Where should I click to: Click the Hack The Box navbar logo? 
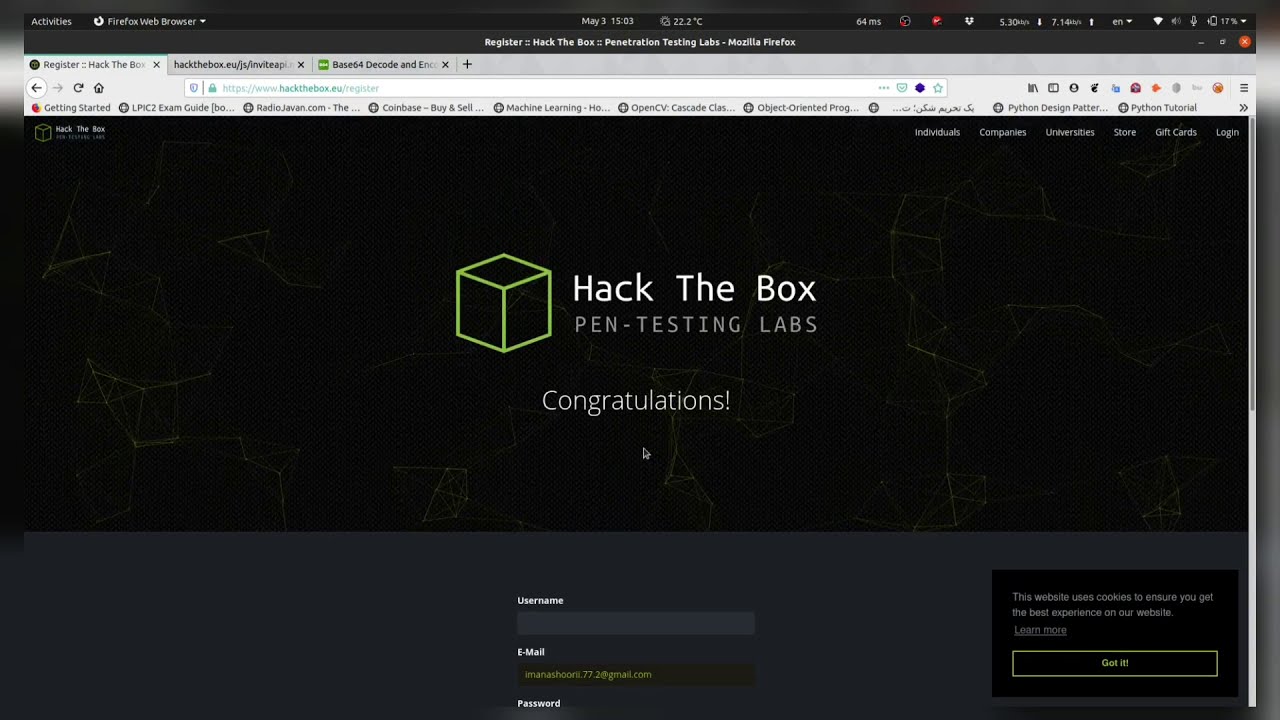70,132
